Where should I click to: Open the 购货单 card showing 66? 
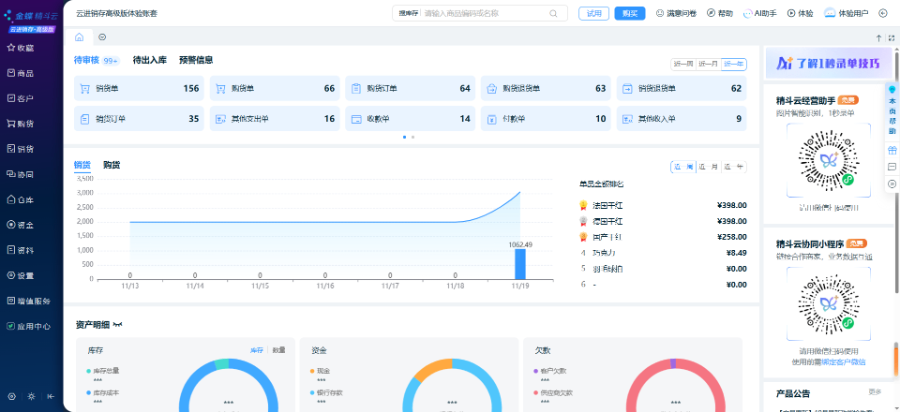[x=274, y=88]
